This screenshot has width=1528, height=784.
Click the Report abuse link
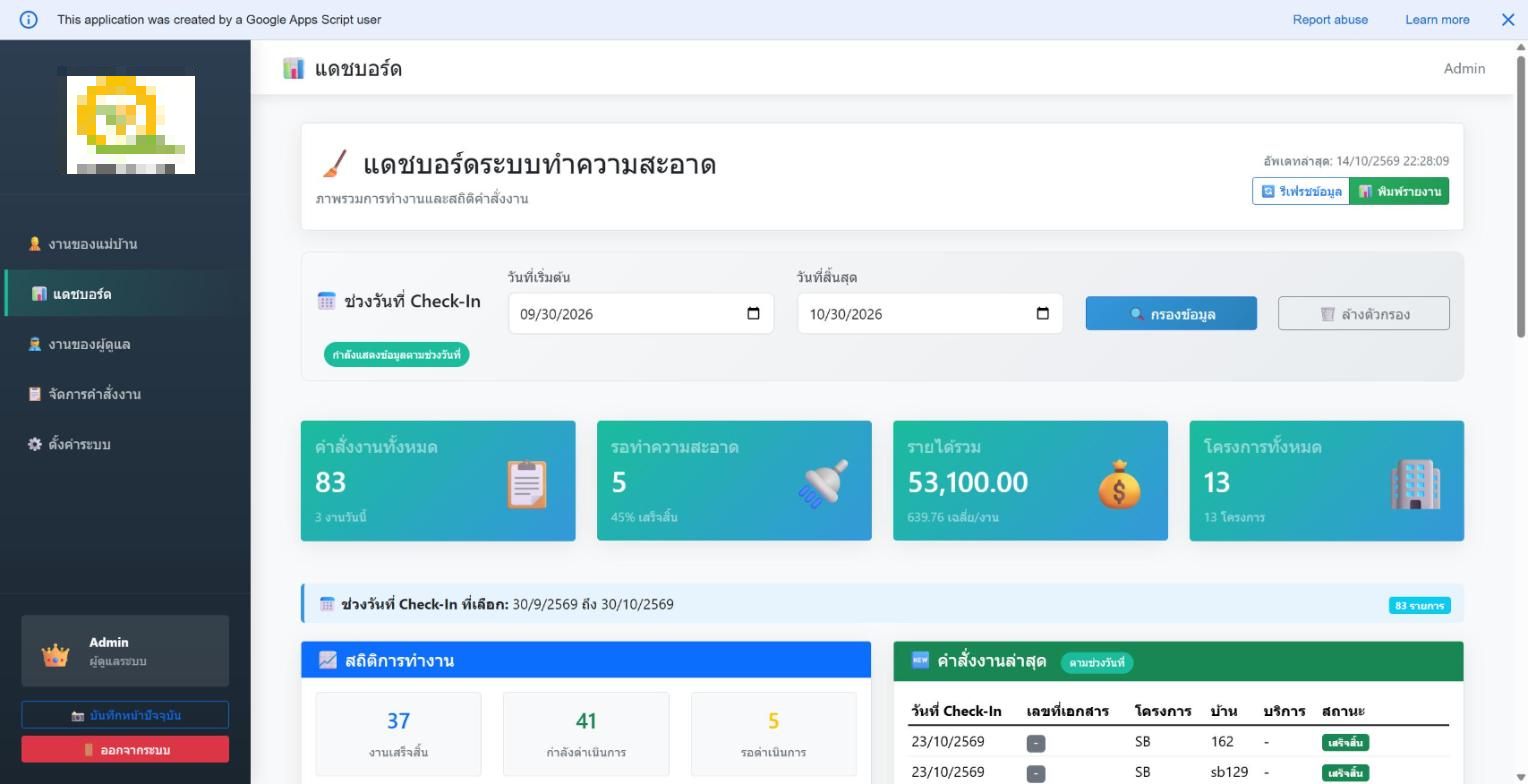pos(1330,20)
